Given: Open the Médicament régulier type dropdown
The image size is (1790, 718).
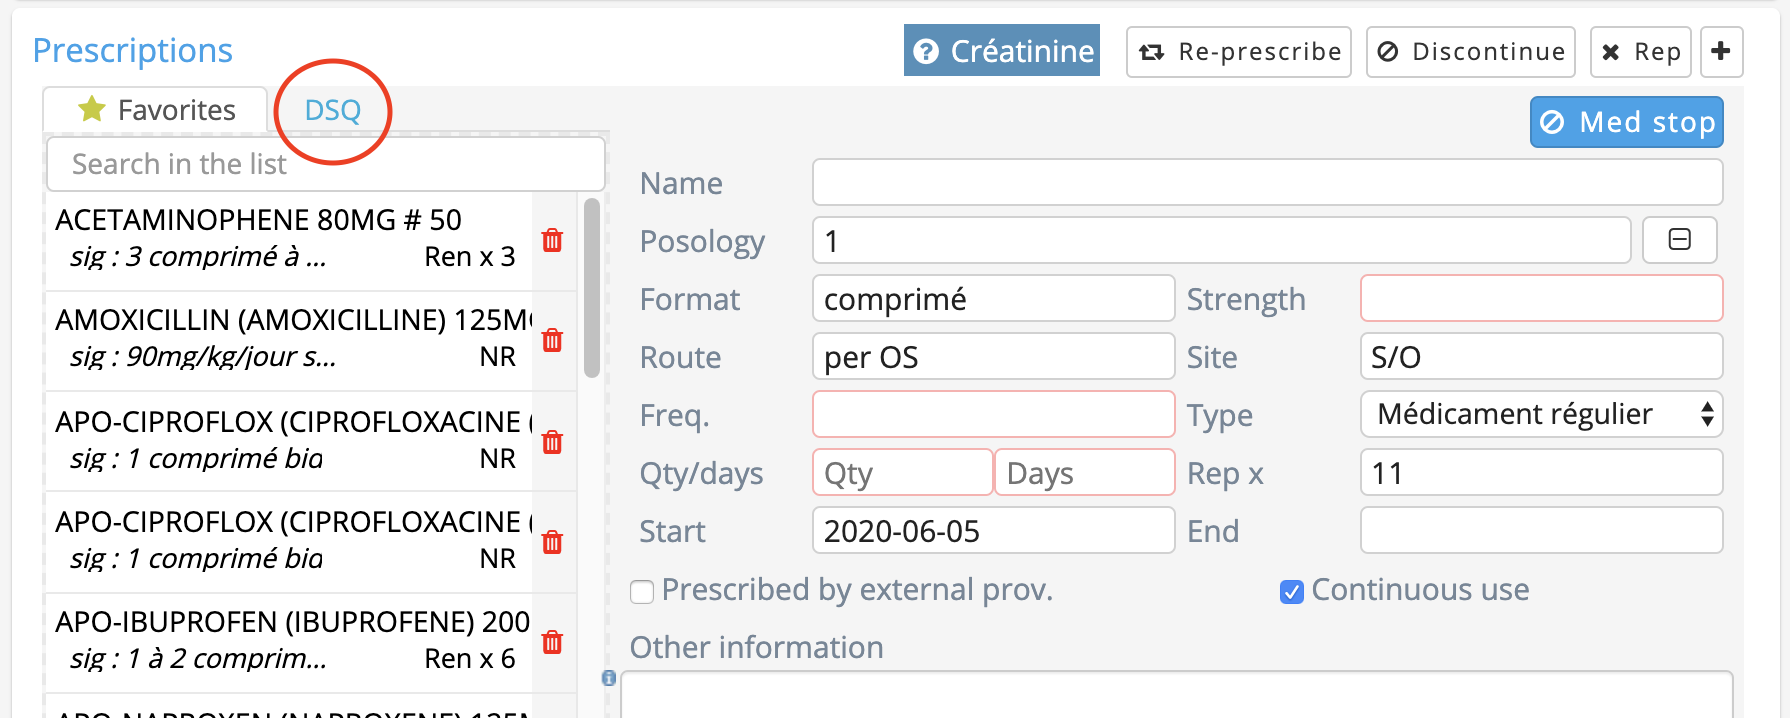Looking at the screenshot, I should (x=1541, y=414).
